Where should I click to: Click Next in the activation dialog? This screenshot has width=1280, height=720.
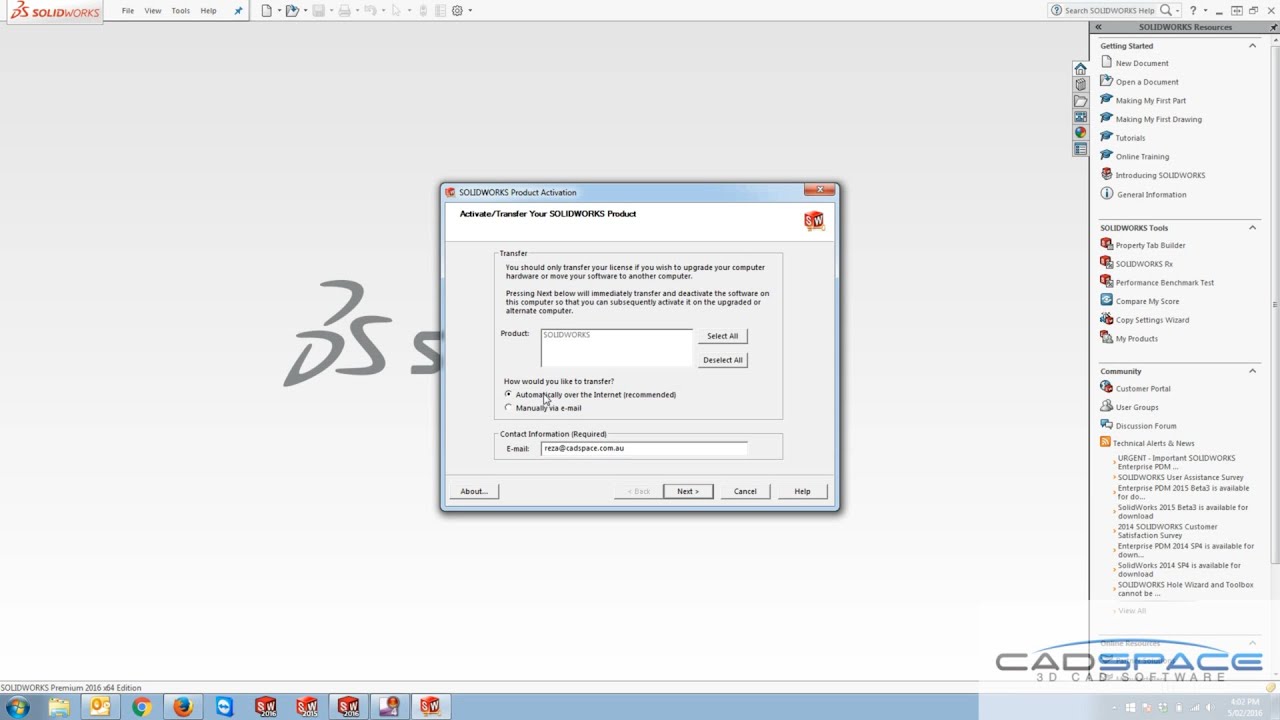click(688, 491)
